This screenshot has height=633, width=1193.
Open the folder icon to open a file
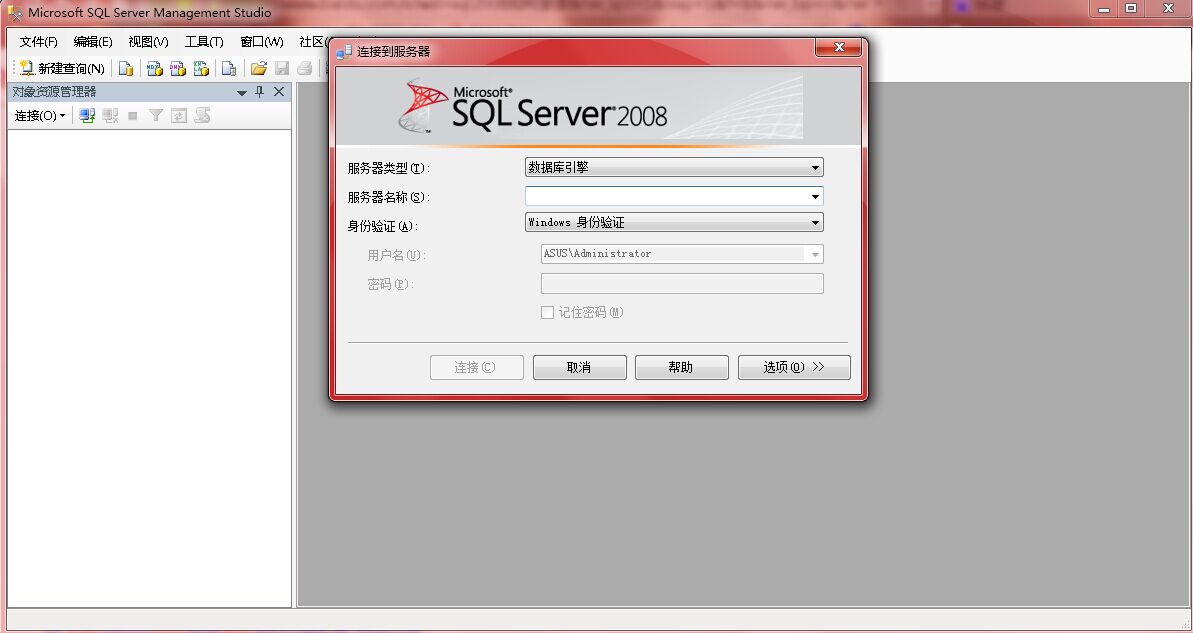(x=258, y=68)
